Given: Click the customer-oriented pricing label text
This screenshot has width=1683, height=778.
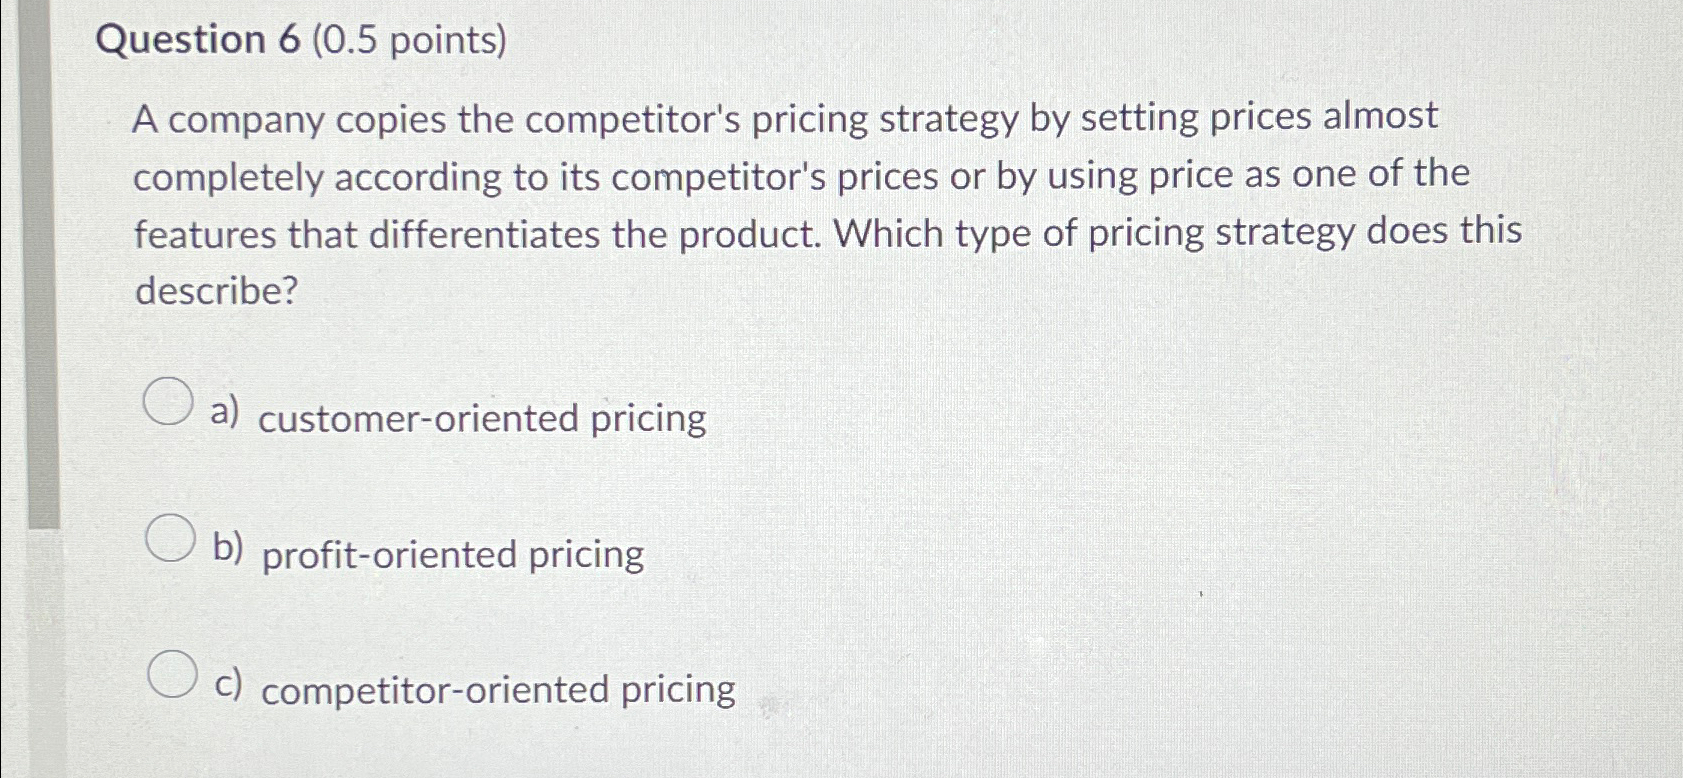Looking at the screenshot, I should [484, 420].
